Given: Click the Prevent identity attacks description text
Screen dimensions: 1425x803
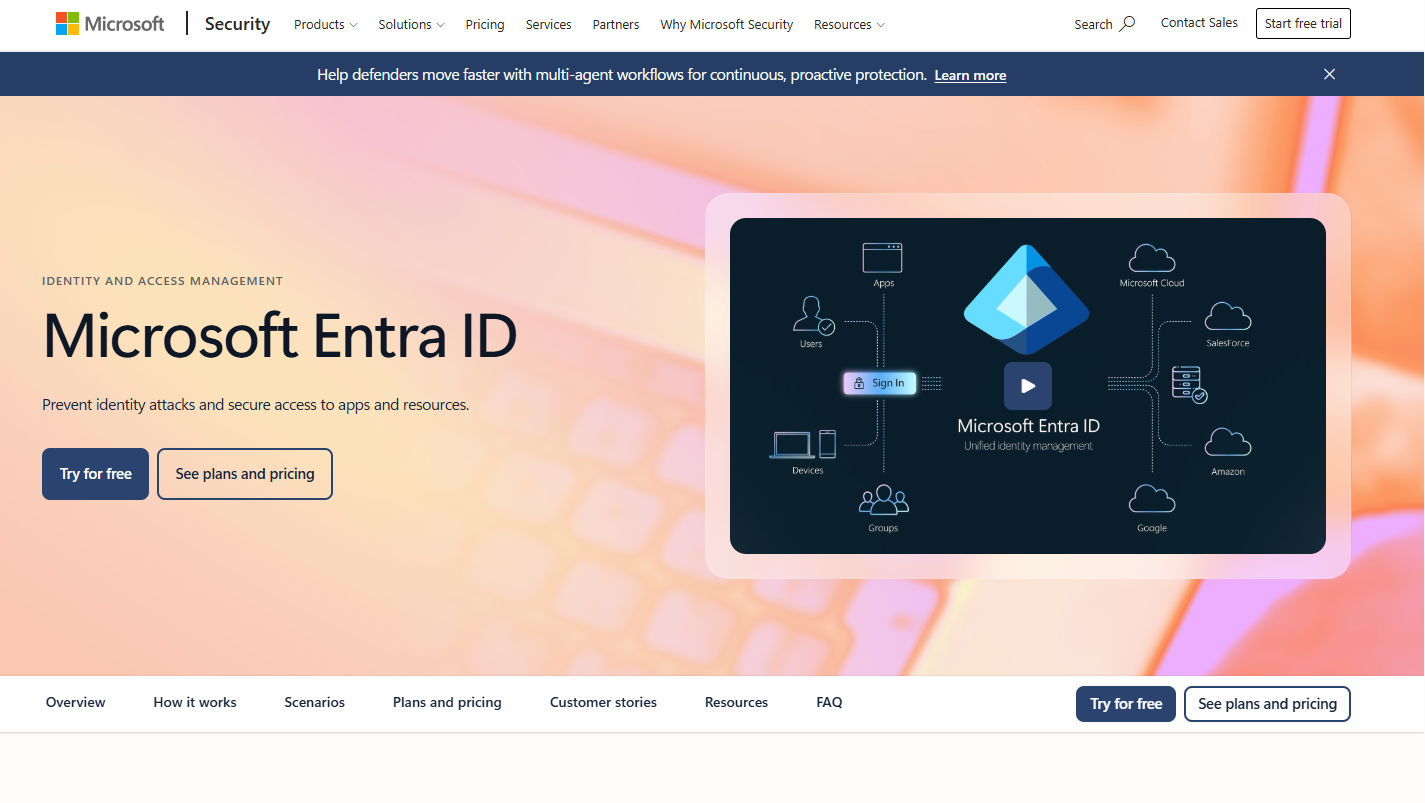Looking at the screenshot, I should pos(256,405).
